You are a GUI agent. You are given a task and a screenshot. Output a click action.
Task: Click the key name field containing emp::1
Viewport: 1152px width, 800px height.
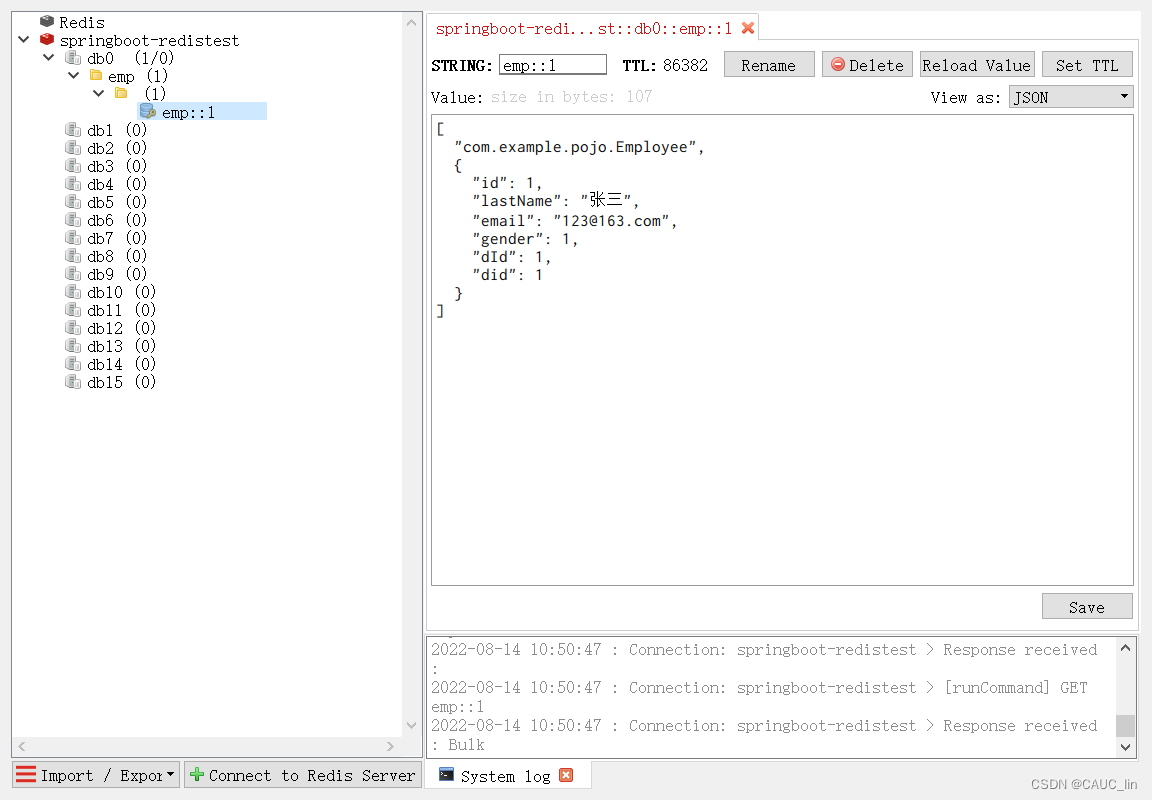[552, 65]
